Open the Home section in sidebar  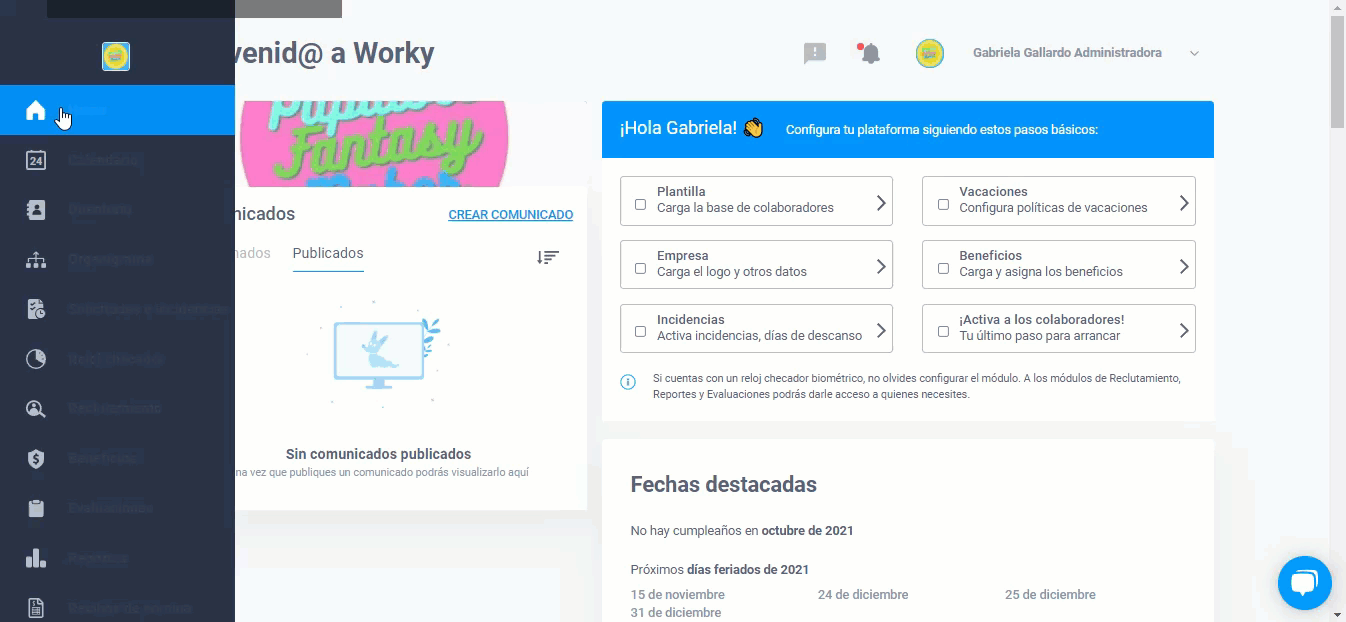pyautogui.click(x=117, y=110)
